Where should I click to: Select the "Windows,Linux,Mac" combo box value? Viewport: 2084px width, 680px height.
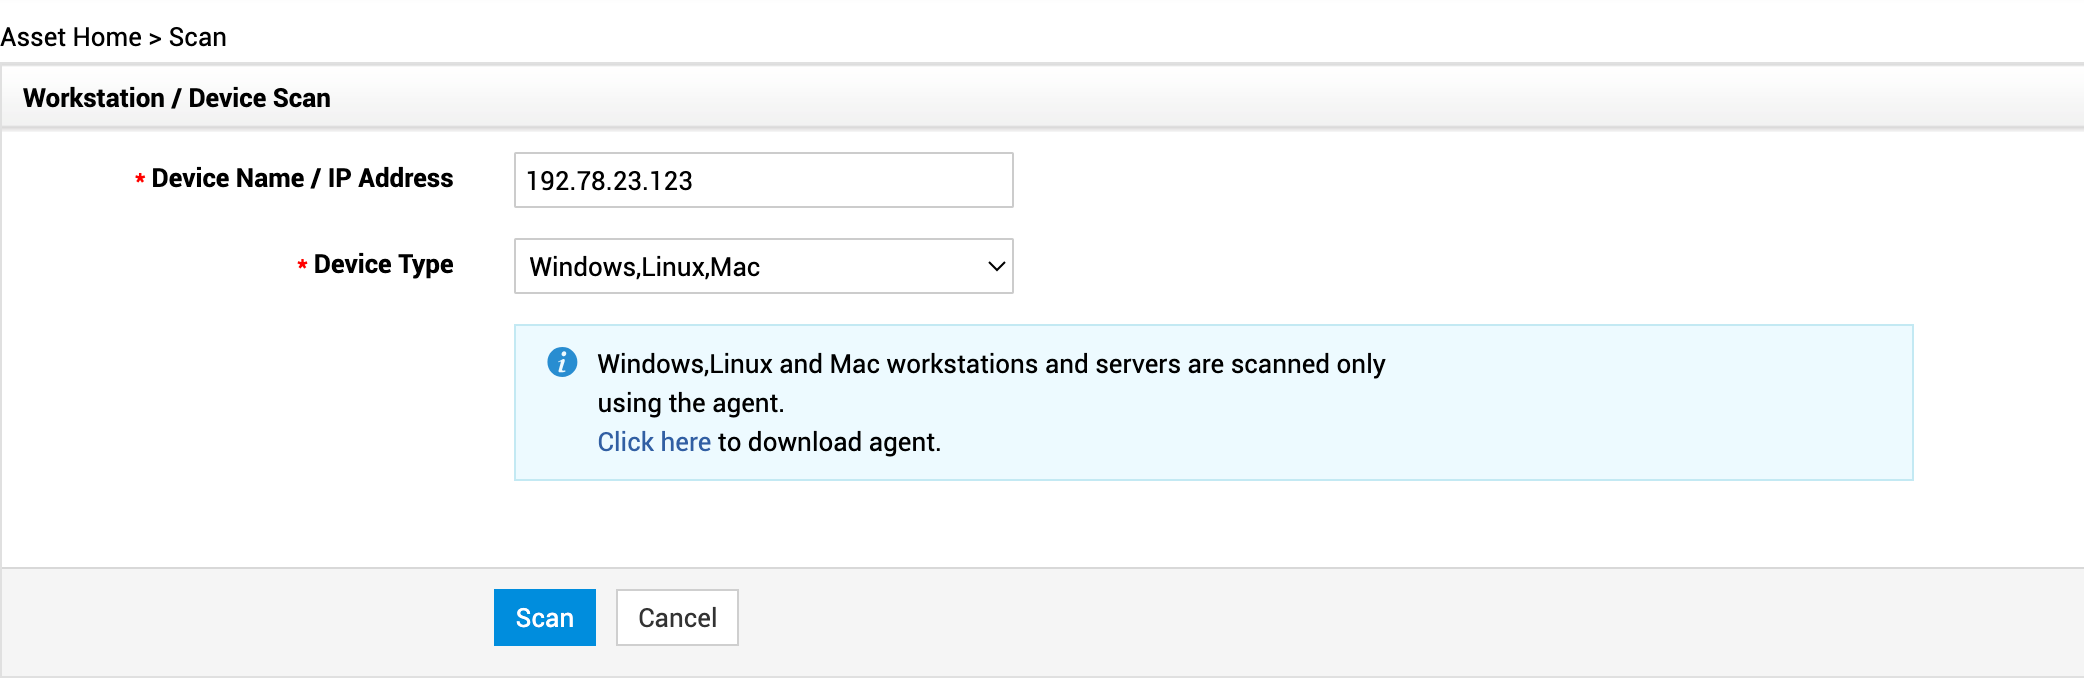point(645,267)
